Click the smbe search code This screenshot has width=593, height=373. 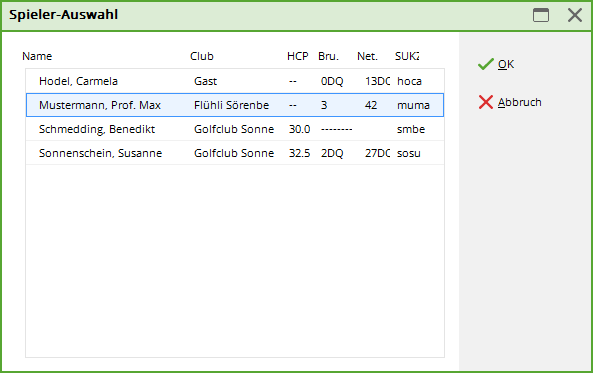point(411,129)
